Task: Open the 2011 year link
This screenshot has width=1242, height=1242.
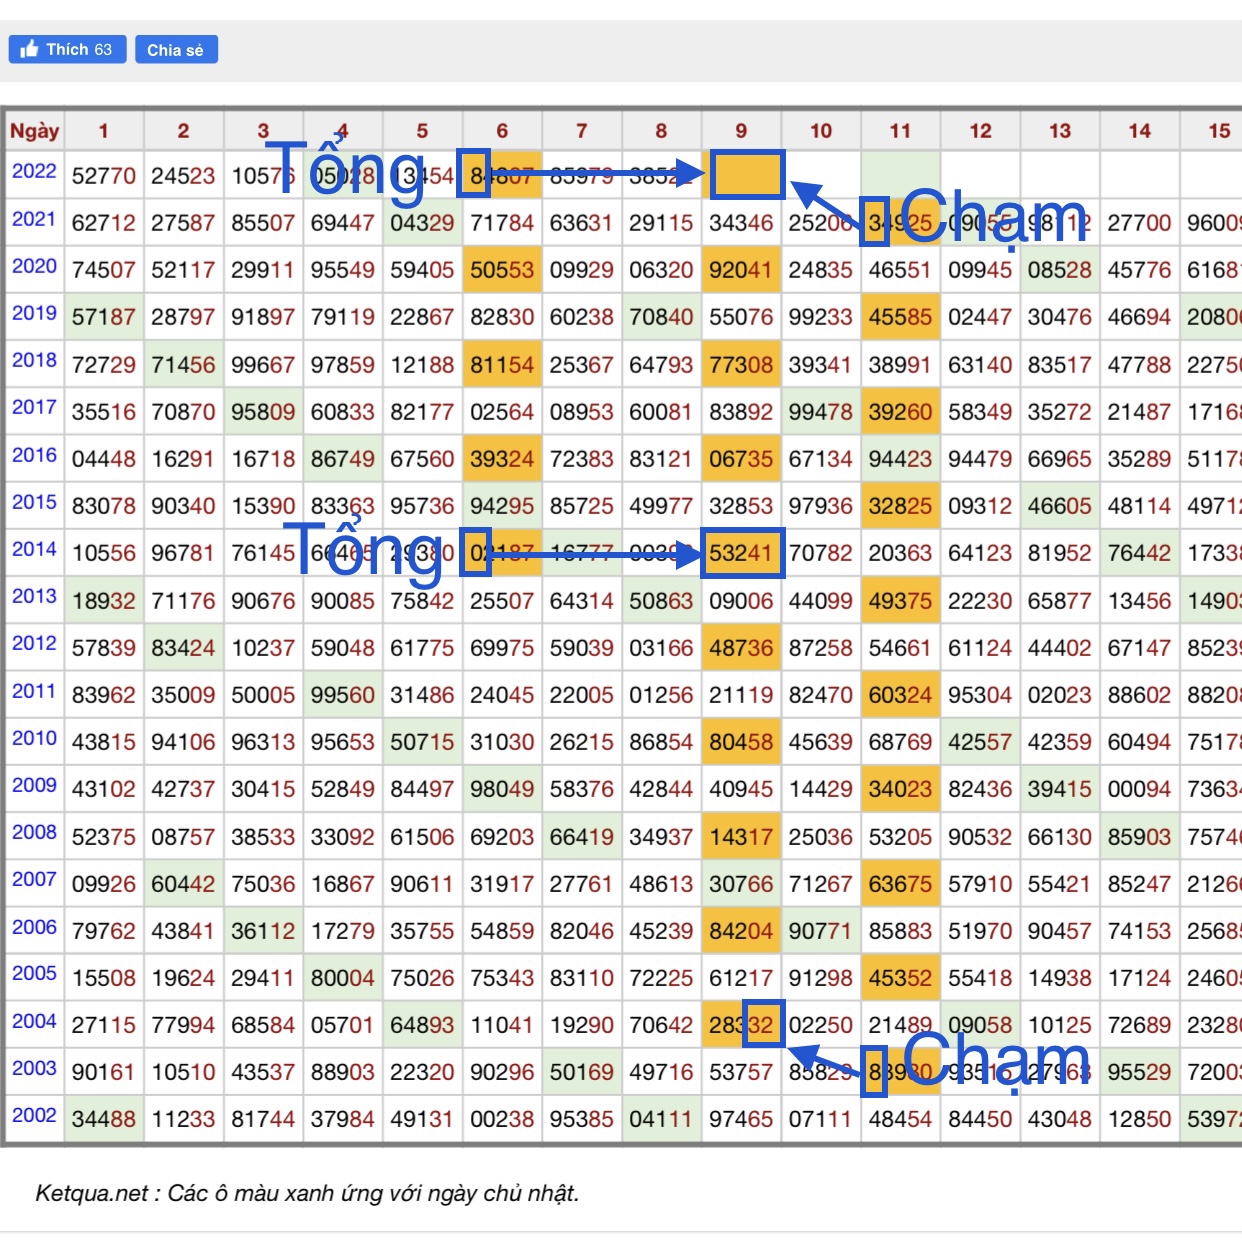Action: 34,691
